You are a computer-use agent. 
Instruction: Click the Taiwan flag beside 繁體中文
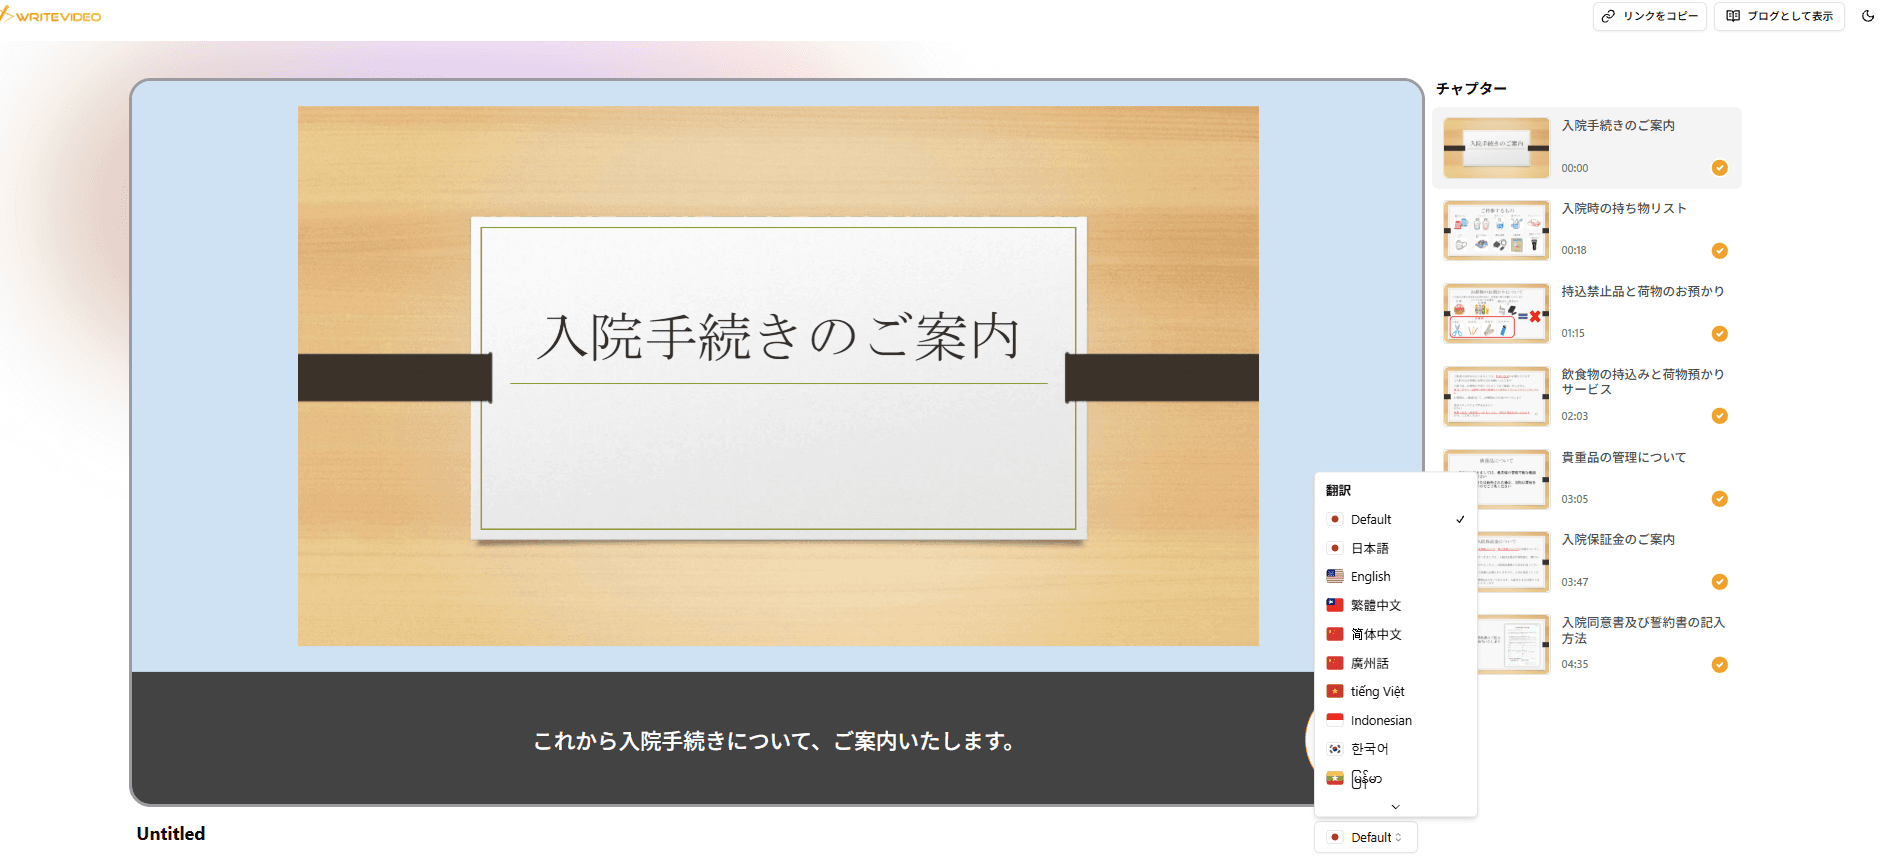[x=1334, y=605]
